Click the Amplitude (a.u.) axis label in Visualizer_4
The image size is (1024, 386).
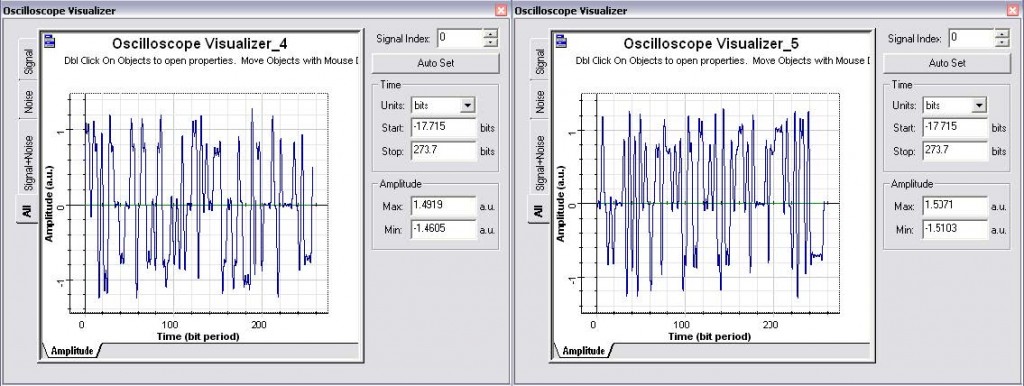click(49, 203)
